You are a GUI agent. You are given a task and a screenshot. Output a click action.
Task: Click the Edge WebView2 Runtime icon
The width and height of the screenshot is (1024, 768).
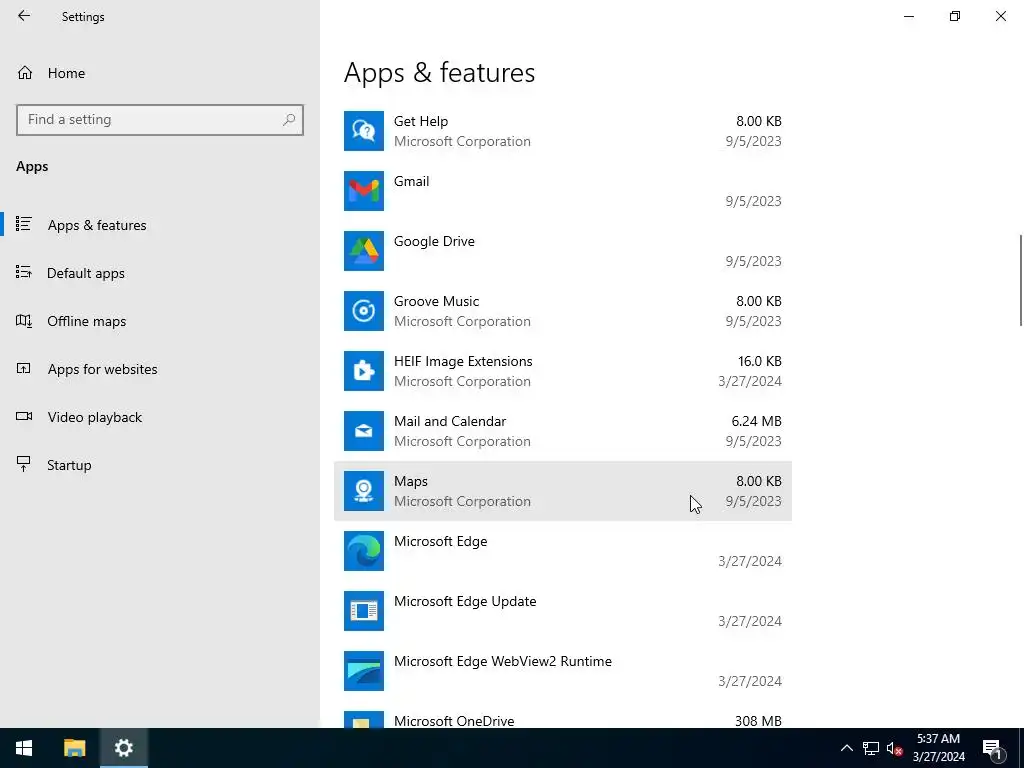click(364, 671)
